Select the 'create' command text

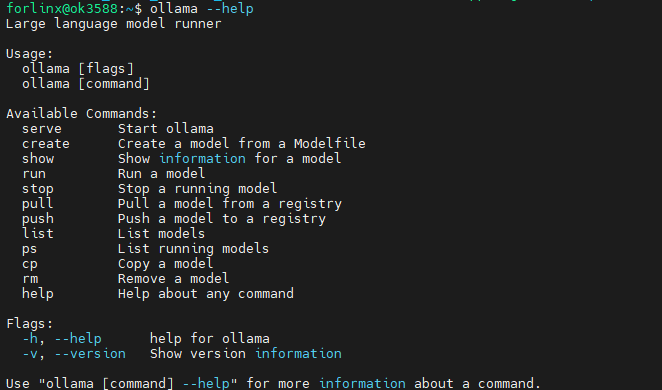pos(46,144)
